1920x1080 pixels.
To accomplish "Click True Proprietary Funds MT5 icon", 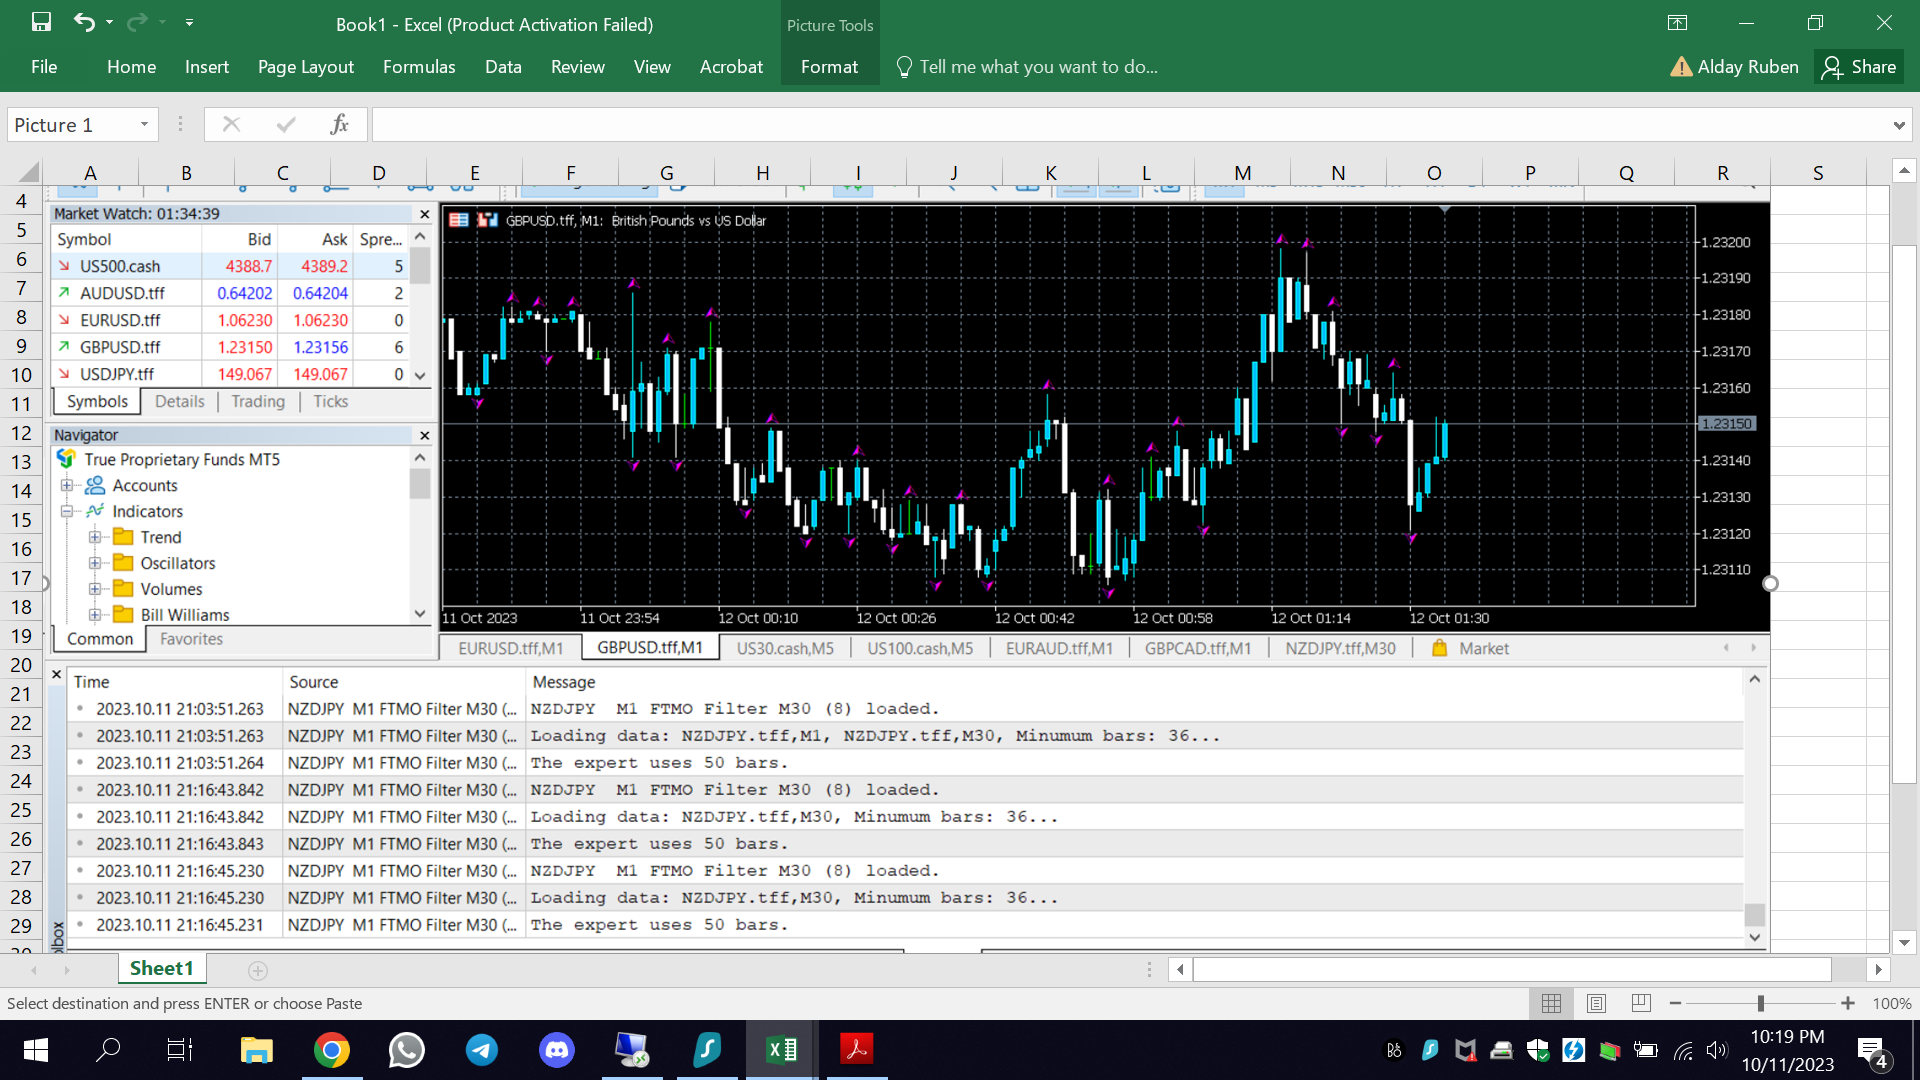I will (66, 458).
